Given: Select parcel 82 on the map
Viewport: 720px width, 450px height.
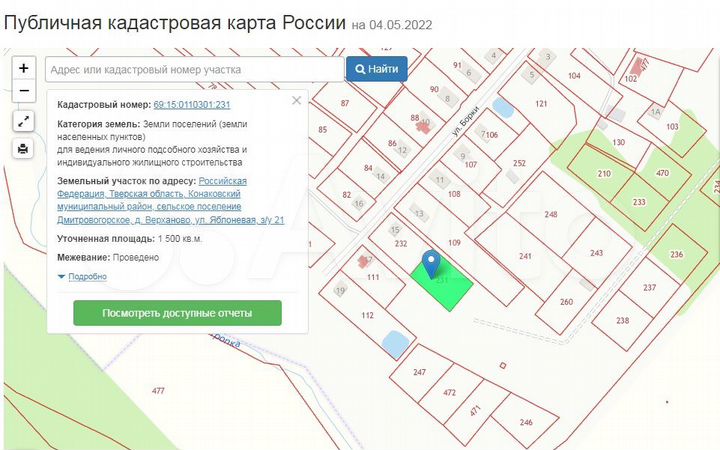Looking at the screenshot, I should pyautogui.click(x=347, y=195).
